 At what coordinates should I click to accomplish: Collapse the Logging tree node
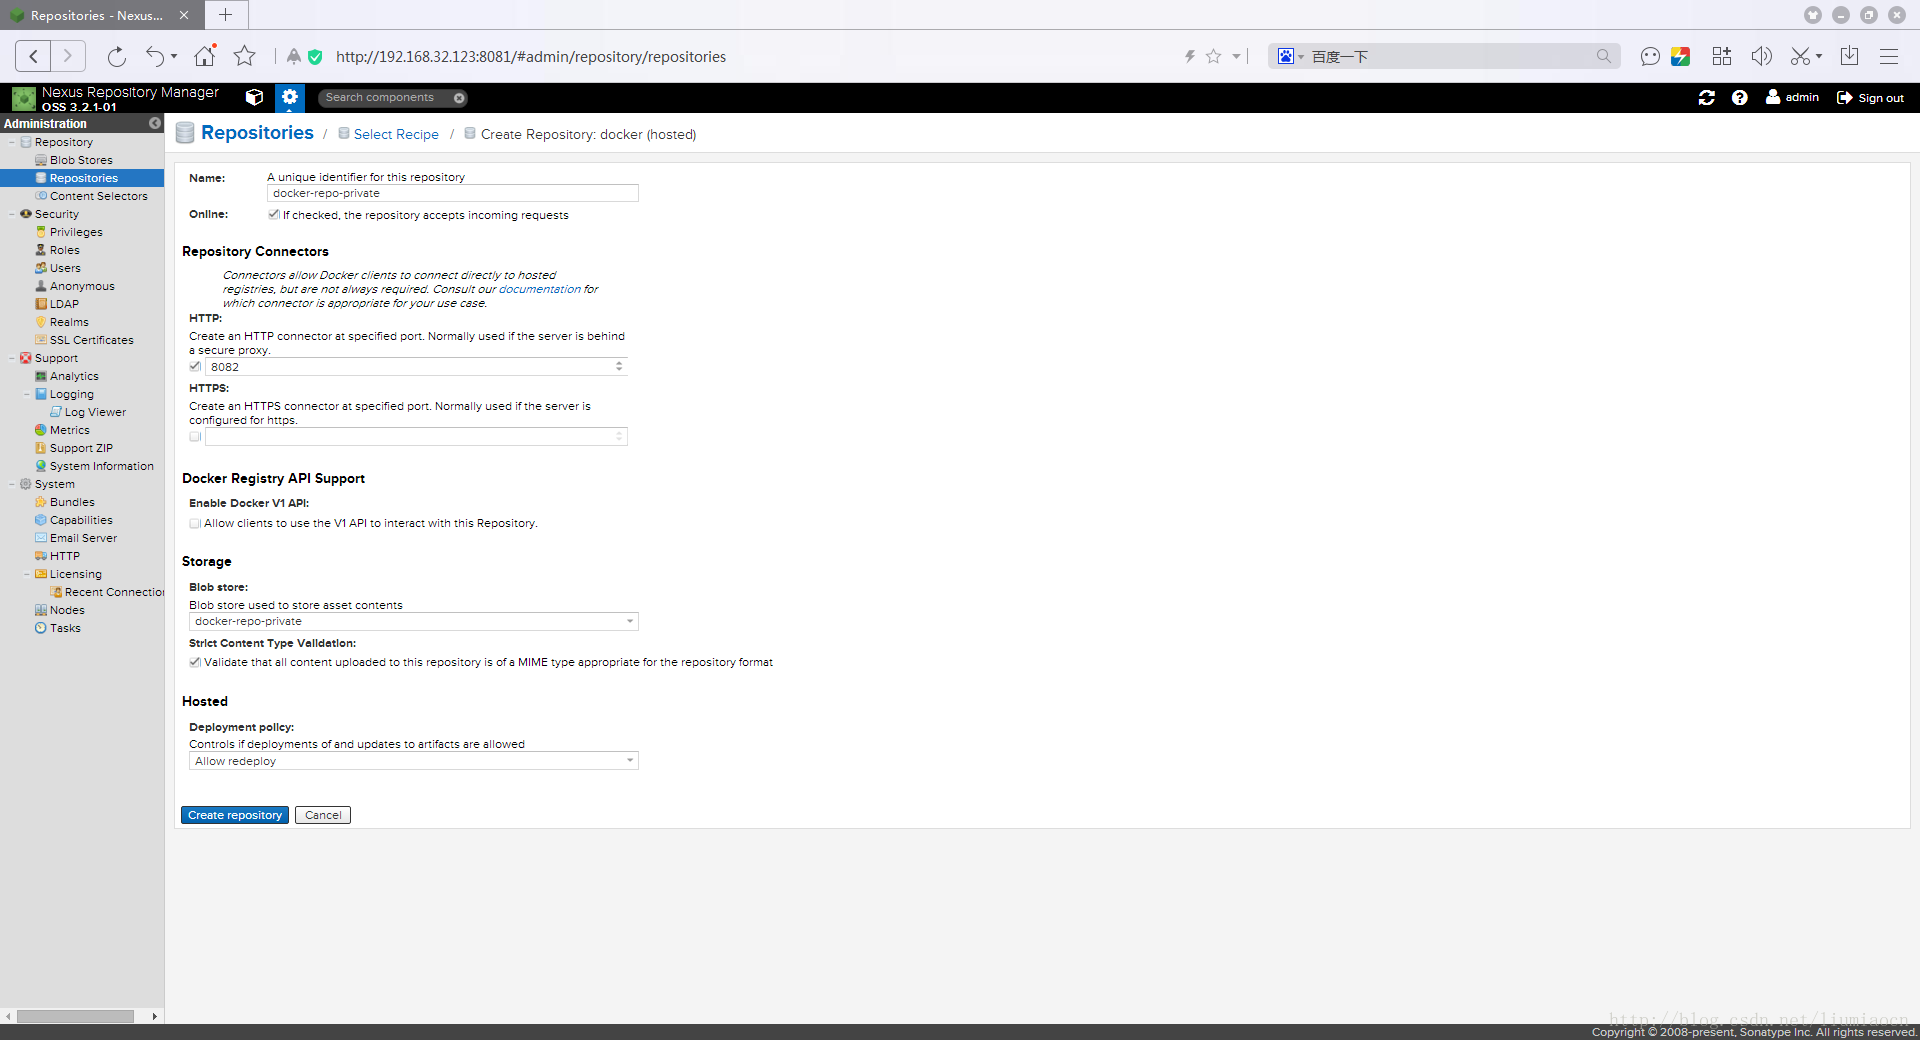click(x=27, y=394)
